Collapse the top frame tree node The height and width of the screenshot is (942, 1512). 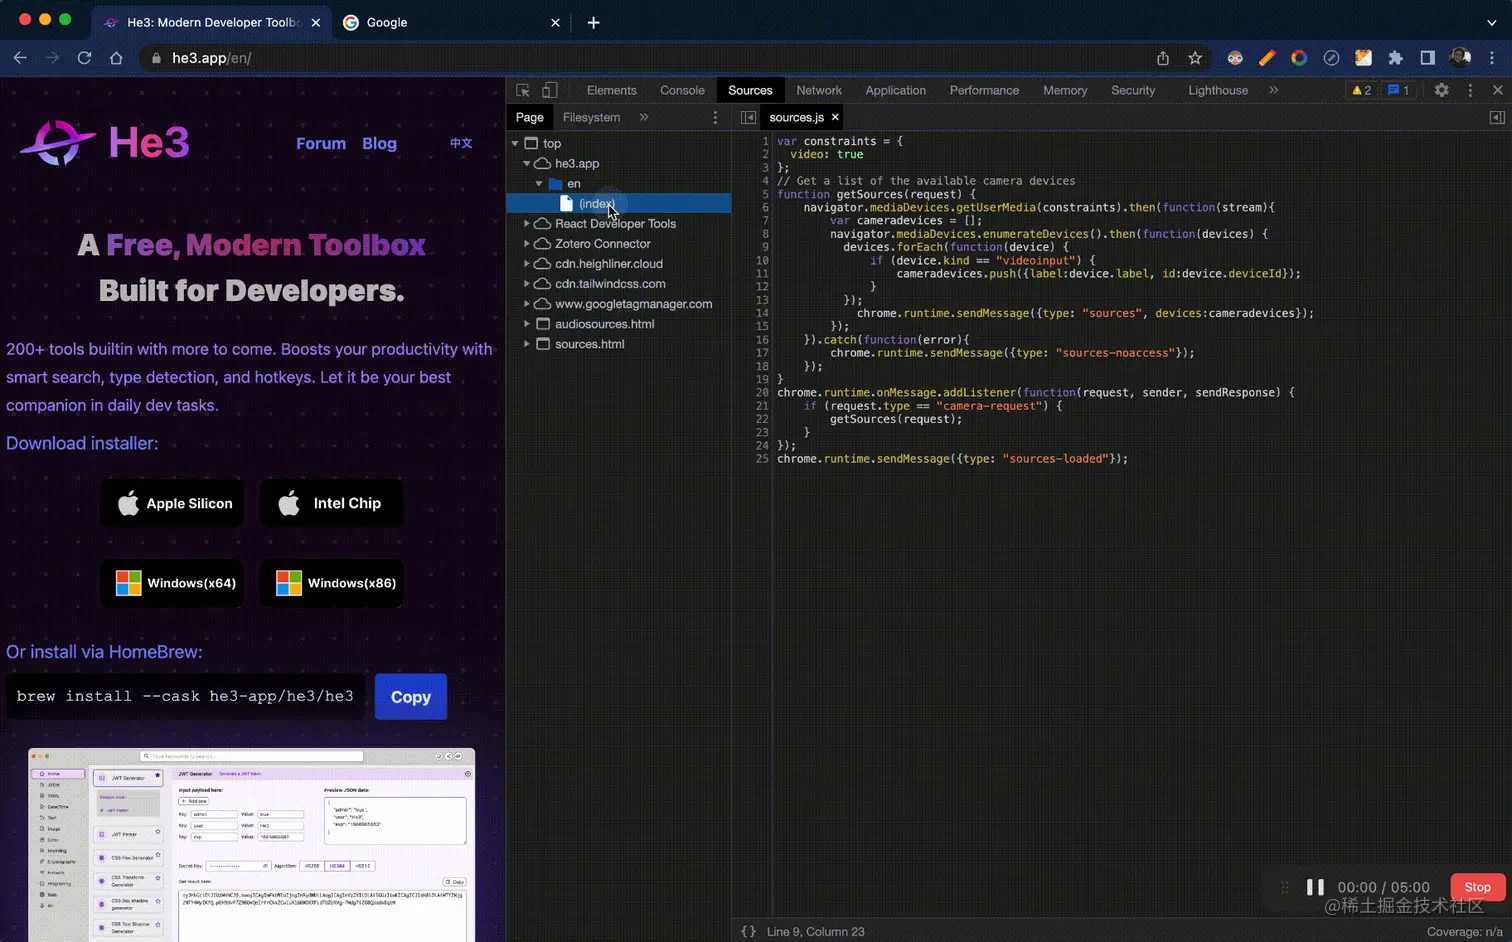coord(515,143)
